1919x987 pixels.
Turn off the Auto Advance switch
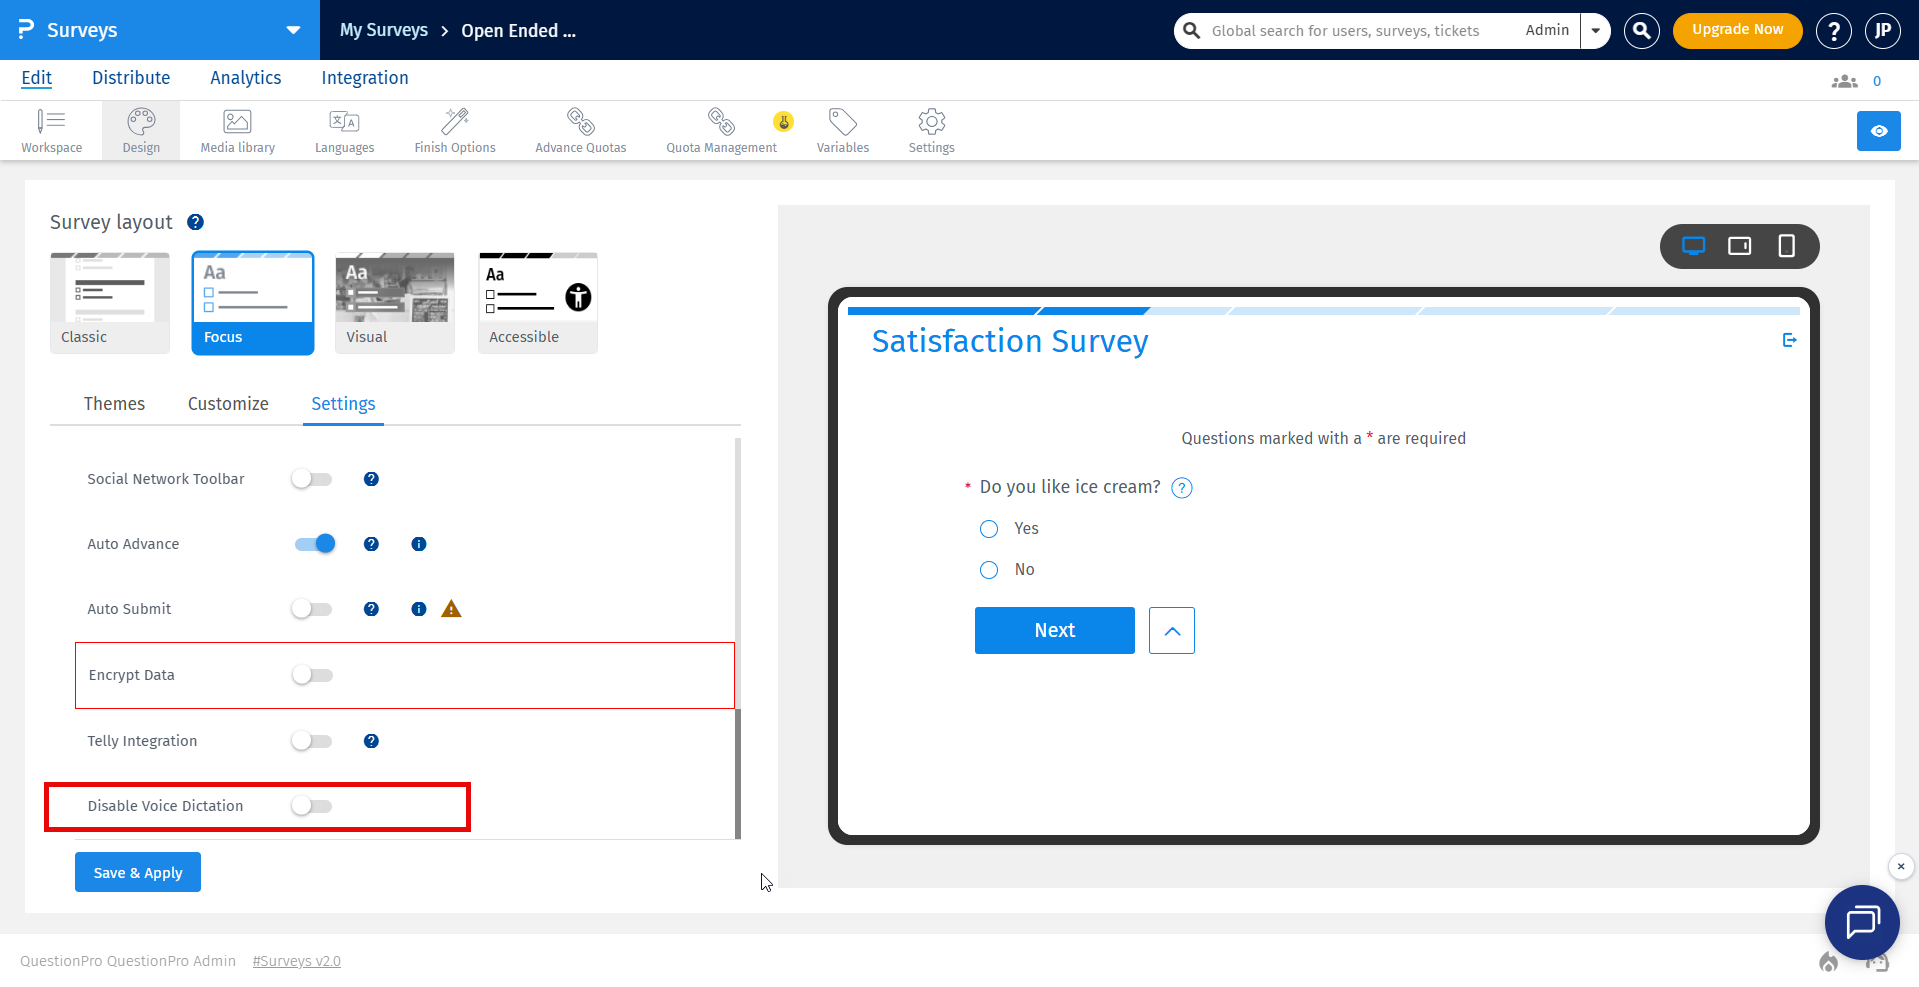pos(315,544)
